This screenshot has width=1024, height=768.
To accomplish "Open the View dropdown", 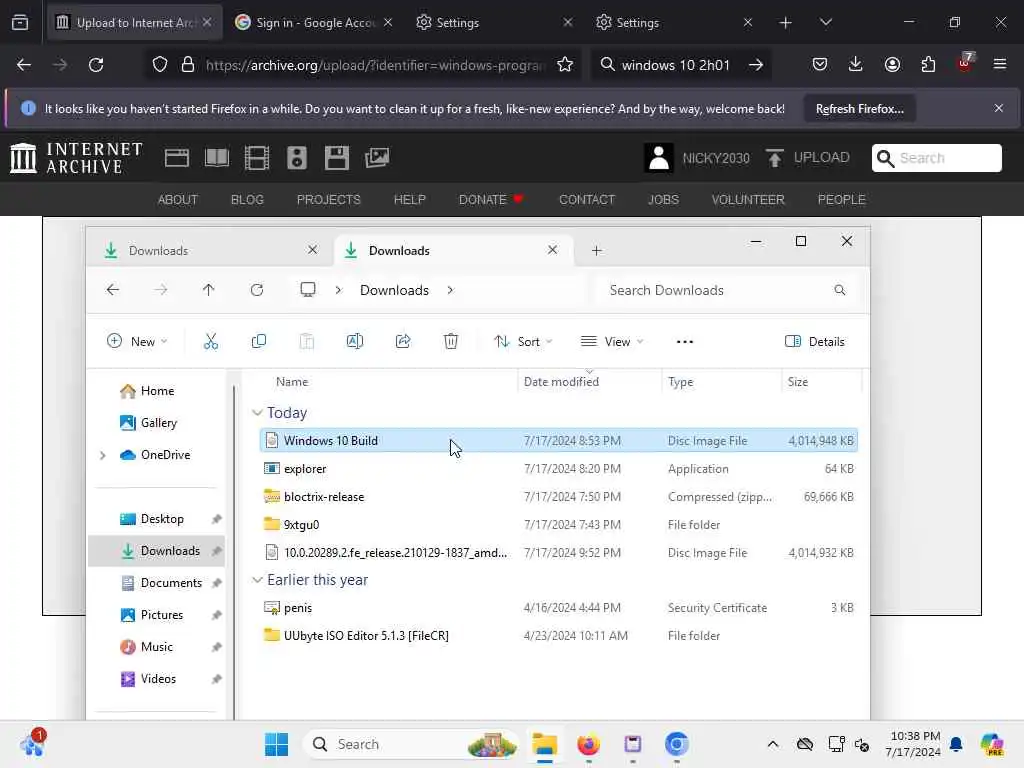I will click(x=612, y=342).
